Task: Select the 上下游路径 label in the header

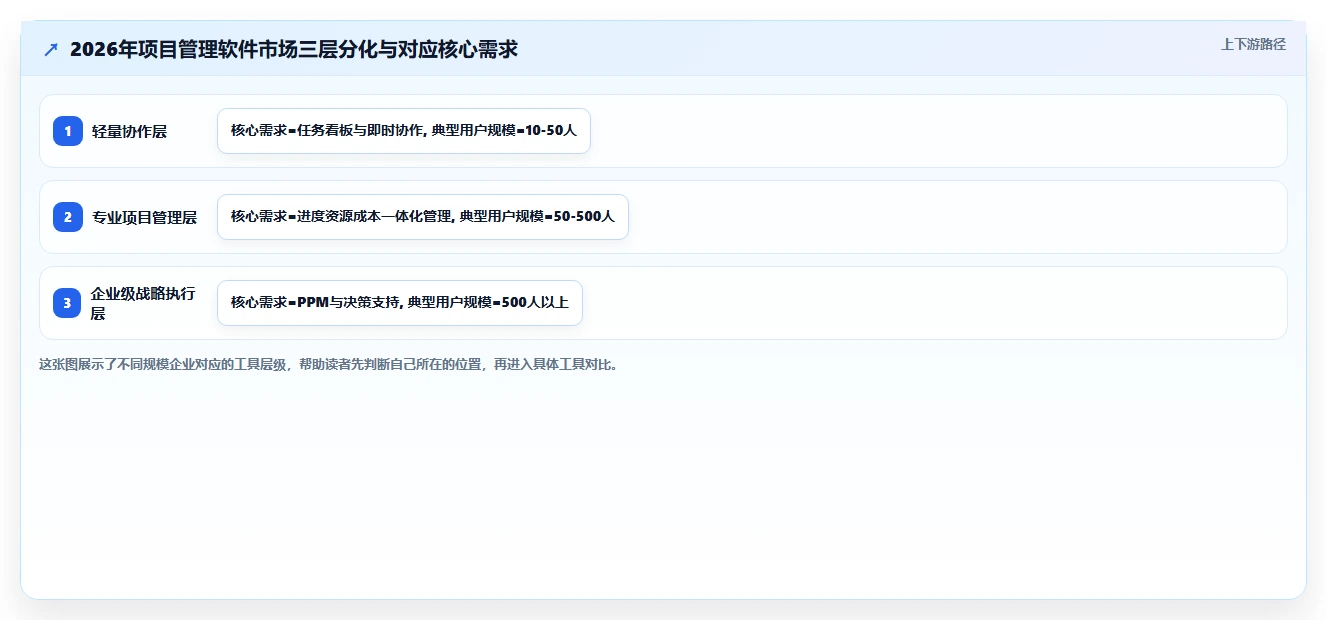Action: coord(1253,44)
